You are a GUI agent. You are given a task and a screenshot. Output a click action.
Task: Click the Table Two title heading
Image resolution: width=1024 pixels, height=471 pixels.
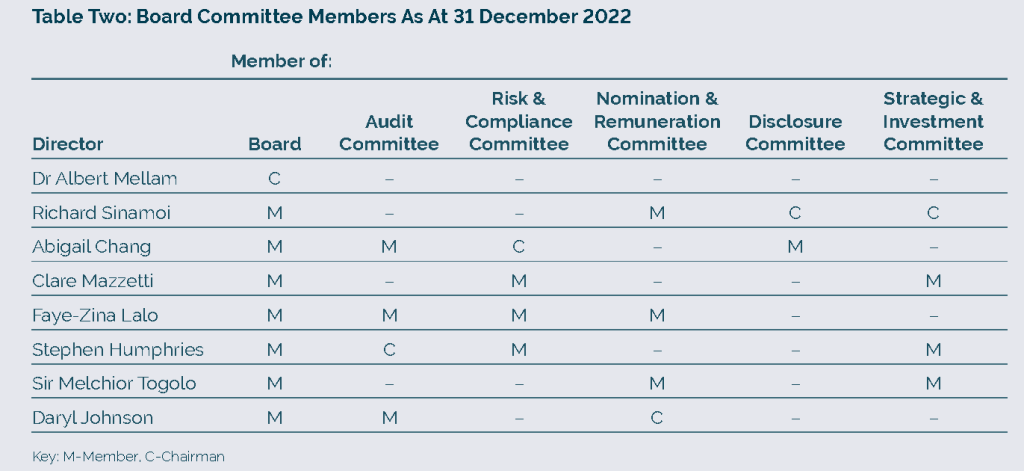point(331,16)
